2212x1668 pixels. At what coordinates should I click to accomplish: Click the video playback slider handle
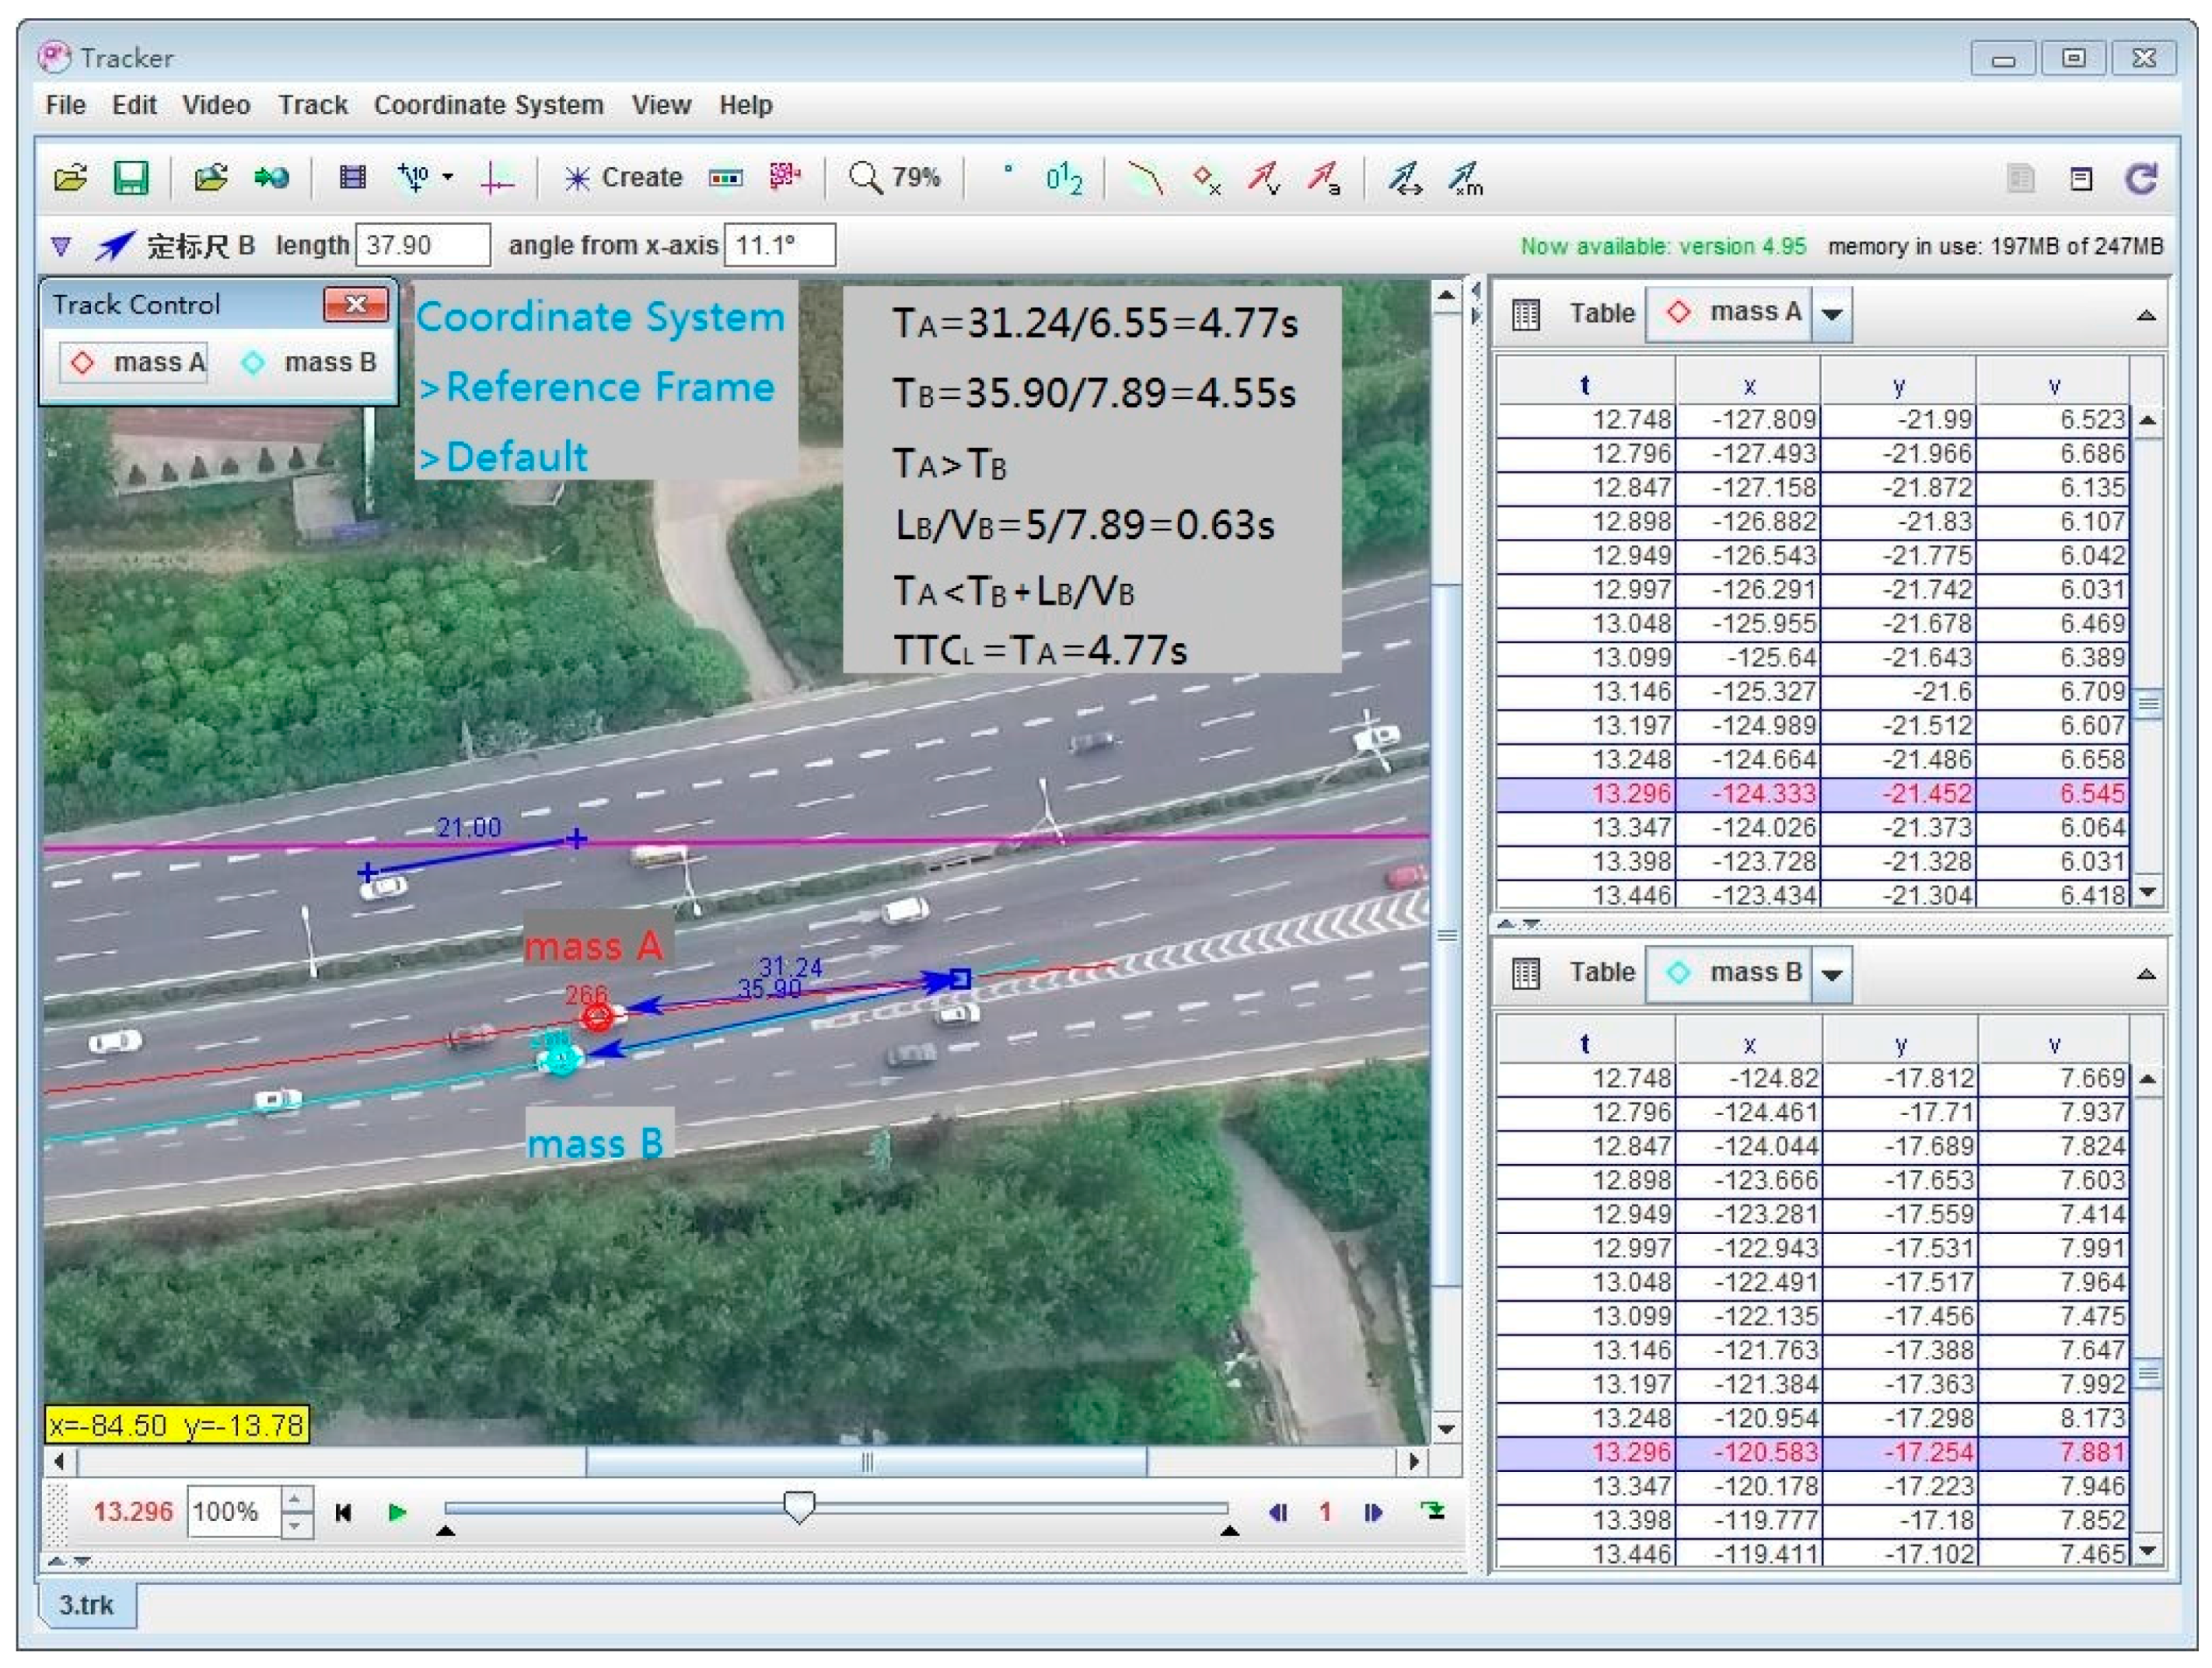click(x=798, y=1506)
